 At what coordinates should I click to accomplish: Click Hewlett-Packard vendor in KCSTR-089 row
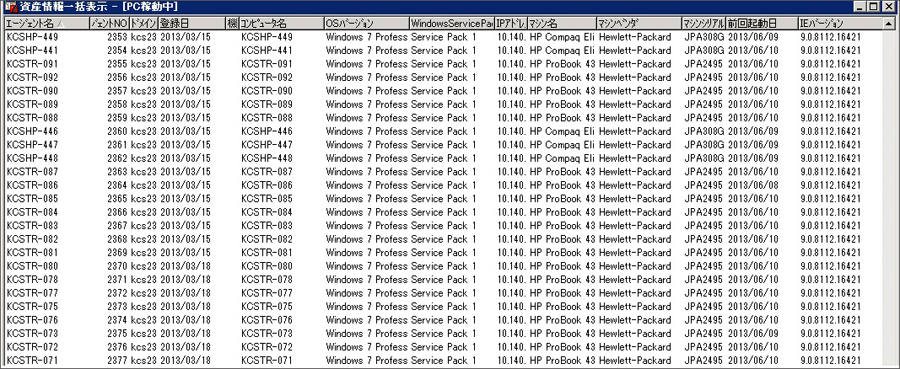(635, 104)
